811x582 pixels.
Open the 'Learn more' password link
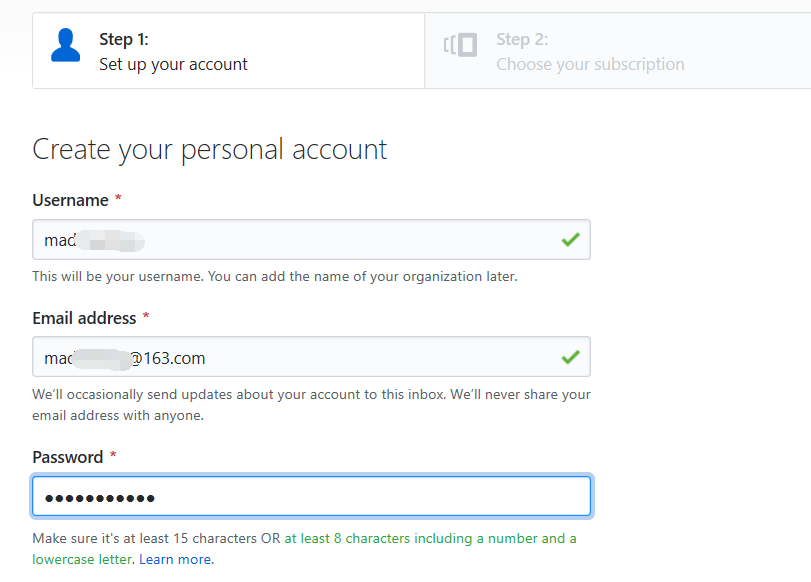(x=175, y=559)
